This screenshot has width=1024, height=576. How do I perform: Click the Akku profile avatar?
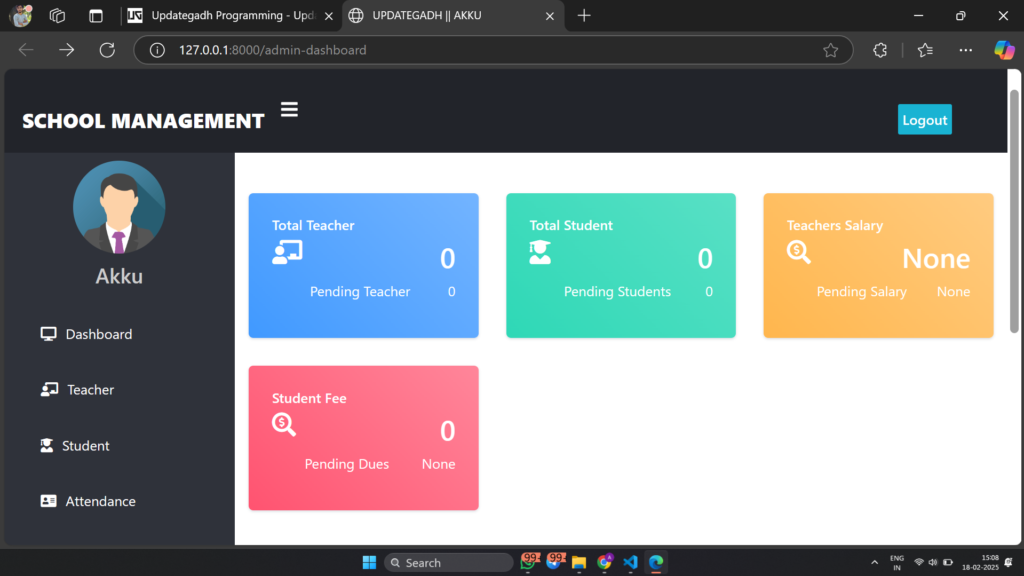[x=119, y=207]
